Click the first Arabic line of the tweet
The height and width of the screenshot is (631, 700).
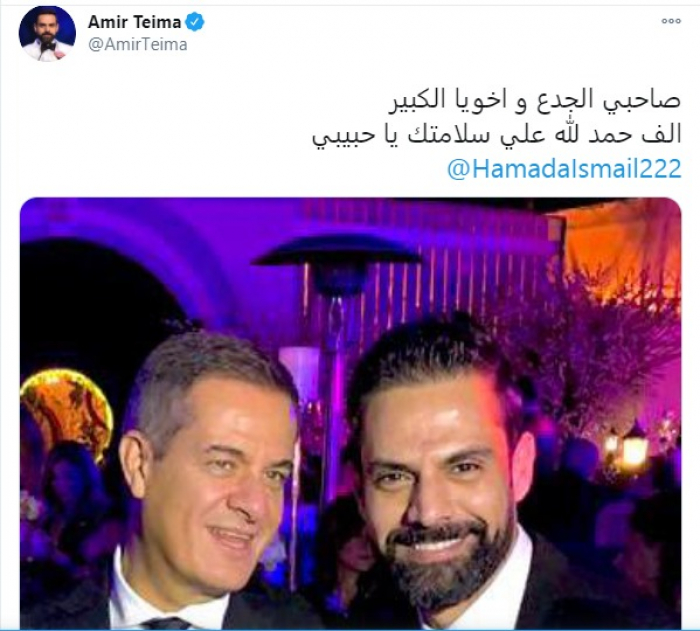pyautogui.click(x=536, y=99)
